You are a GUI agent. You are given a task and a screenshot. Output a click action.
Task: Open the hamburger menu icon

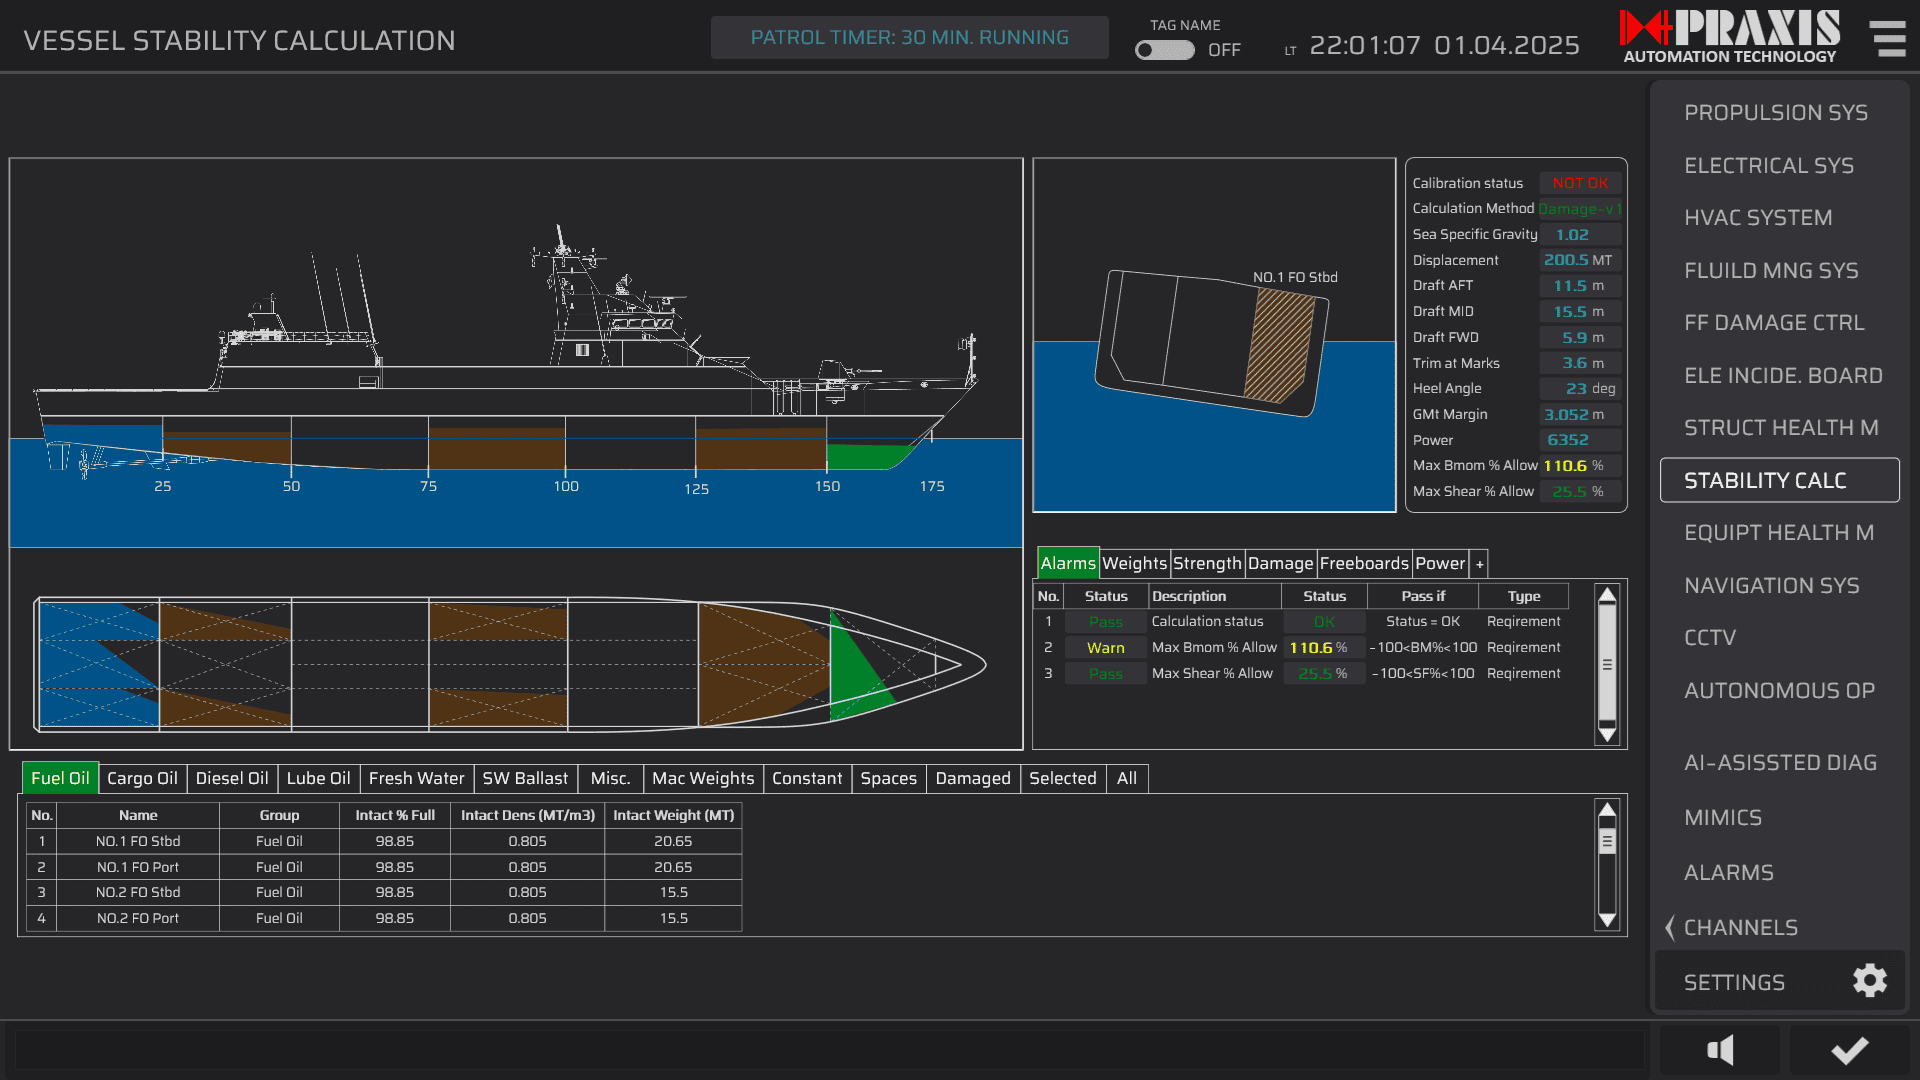click(x=1888, y=38)
